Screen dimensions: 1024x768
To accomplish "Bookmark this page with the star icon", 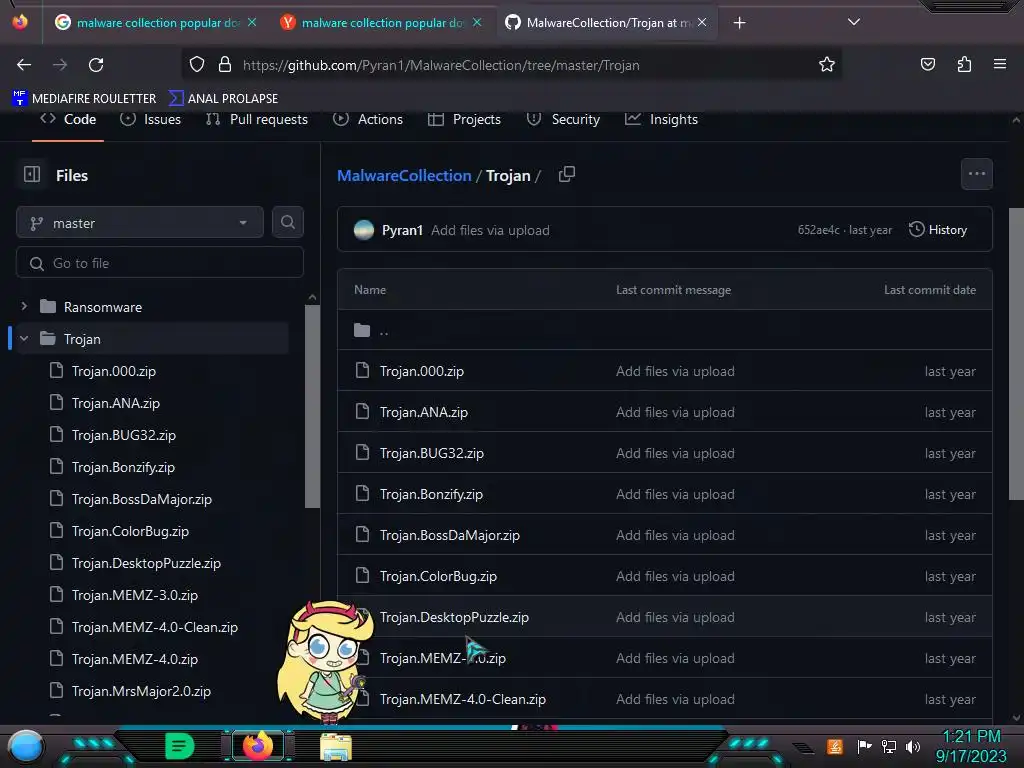I will pos(827,65).
